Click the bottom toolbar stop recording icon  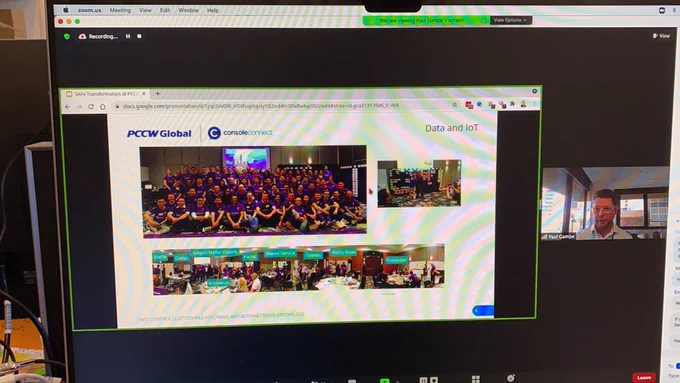click(434, 380)
